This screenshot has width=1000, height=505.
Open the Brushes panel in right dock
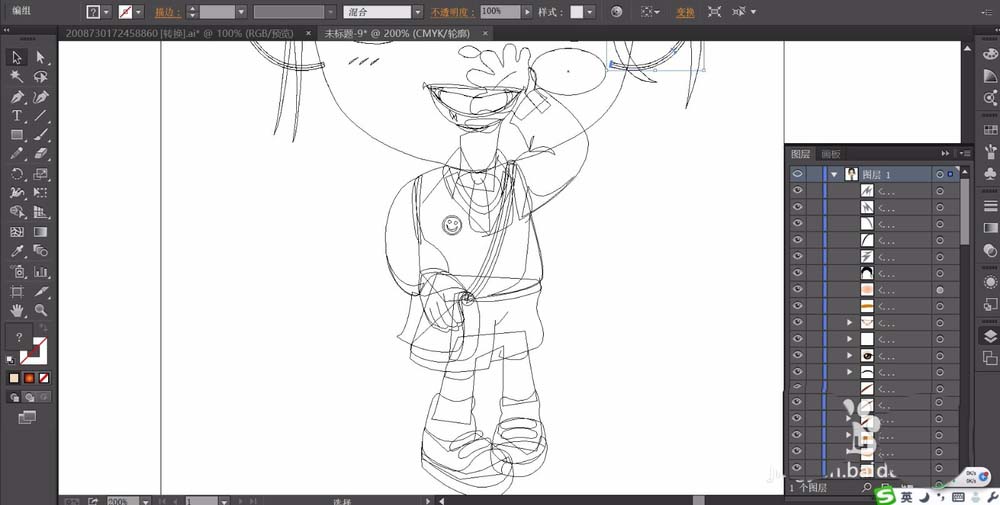coord(990,152)
